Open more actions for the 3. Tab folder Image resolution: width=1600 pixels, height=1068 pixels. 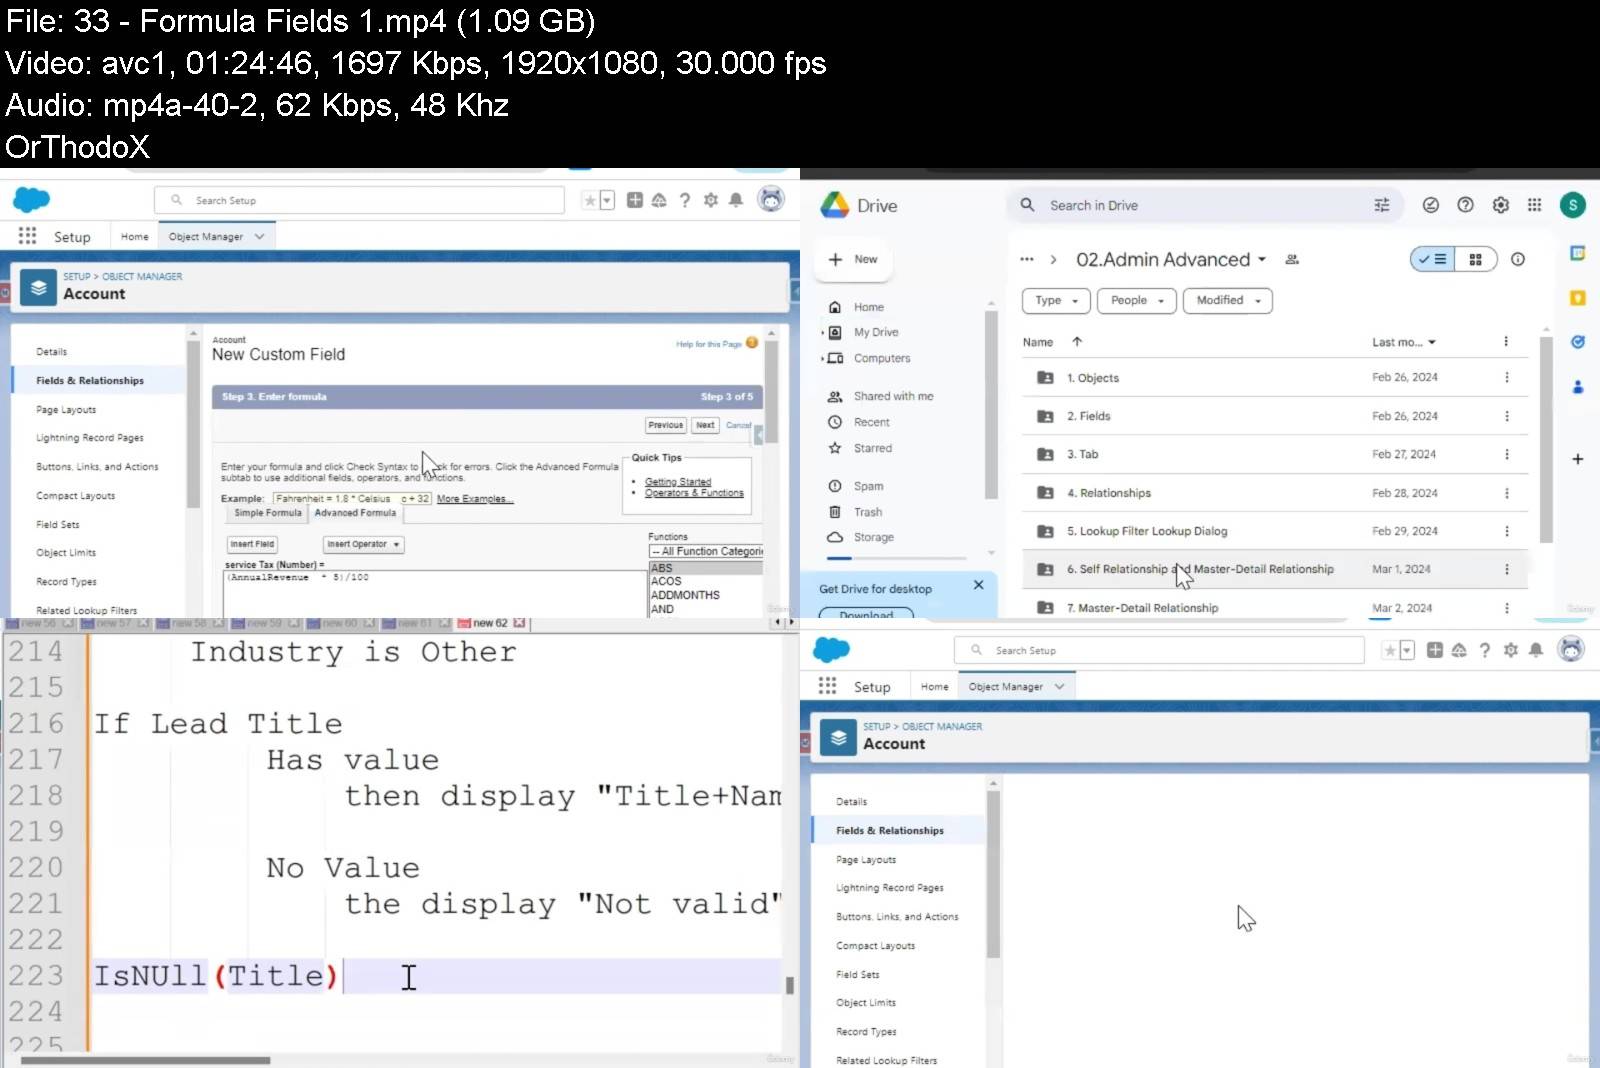point(1507,454)
